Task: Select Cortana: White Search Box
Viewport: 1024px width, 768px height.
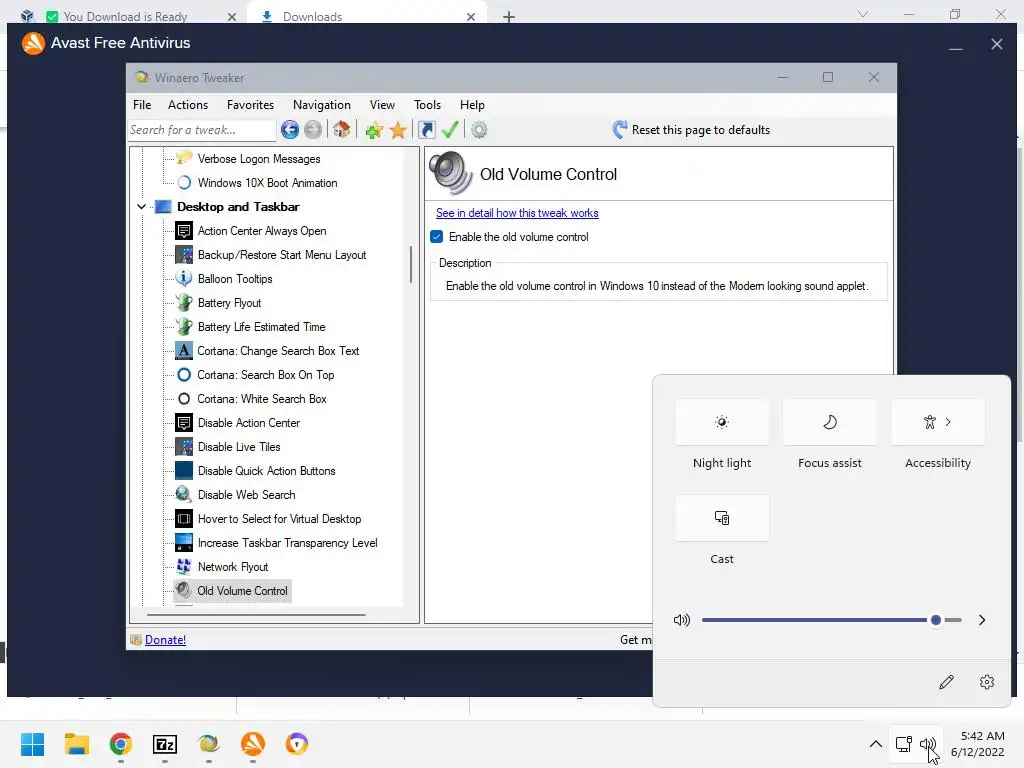Action: coord(261,399)
